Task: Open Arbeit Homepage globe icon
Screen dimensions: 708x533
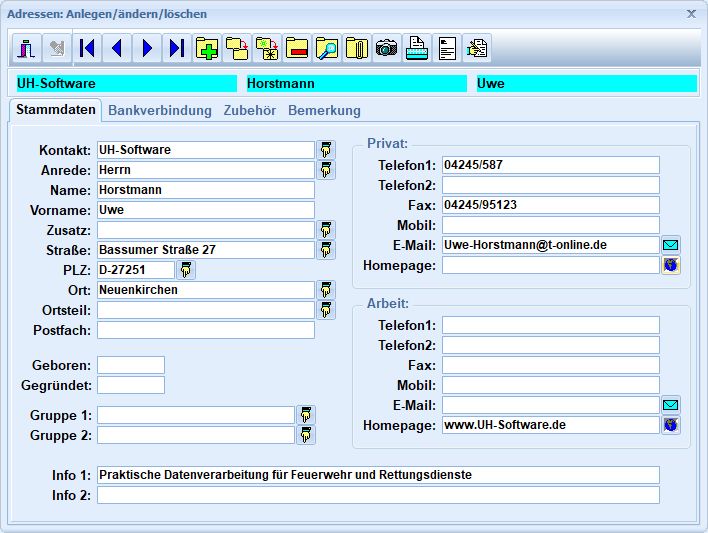Action: 671,425
